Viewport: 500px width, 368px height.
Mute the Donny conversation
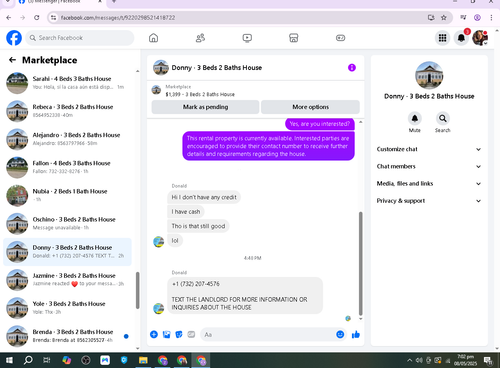[415, 118]
